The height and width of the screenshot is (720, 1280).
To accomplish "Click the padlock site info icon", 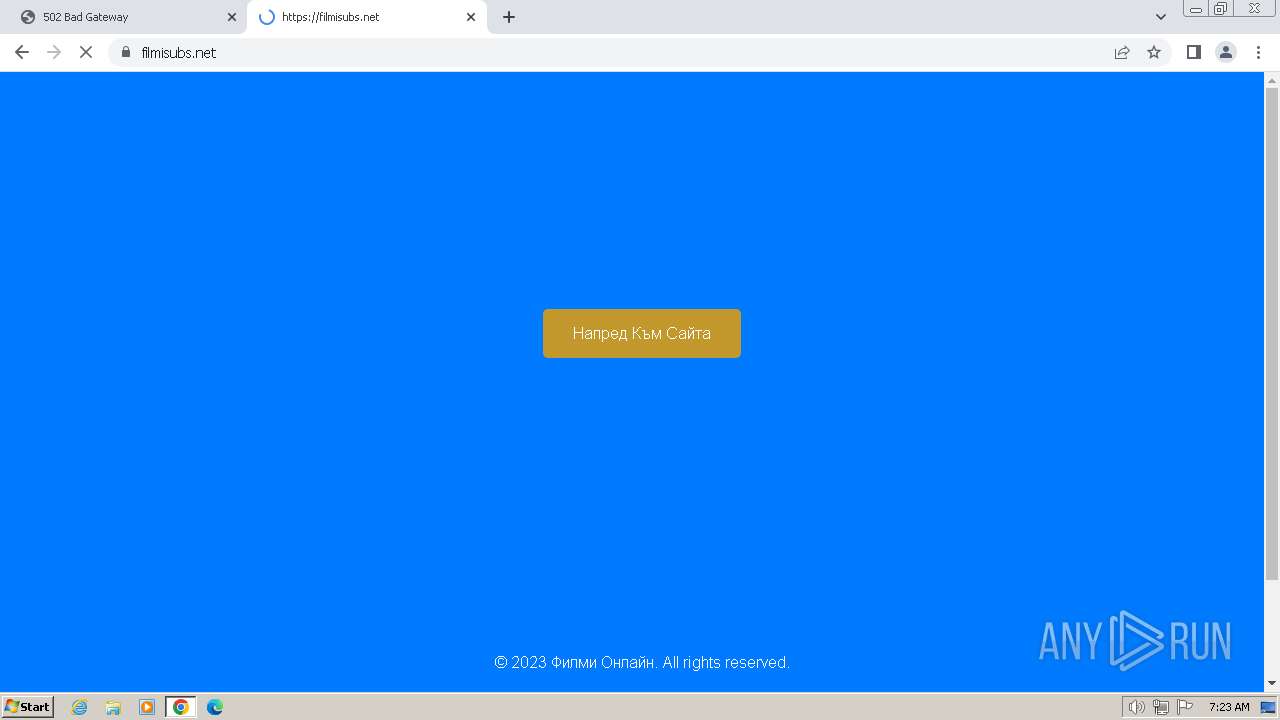I will coord(126,52).
